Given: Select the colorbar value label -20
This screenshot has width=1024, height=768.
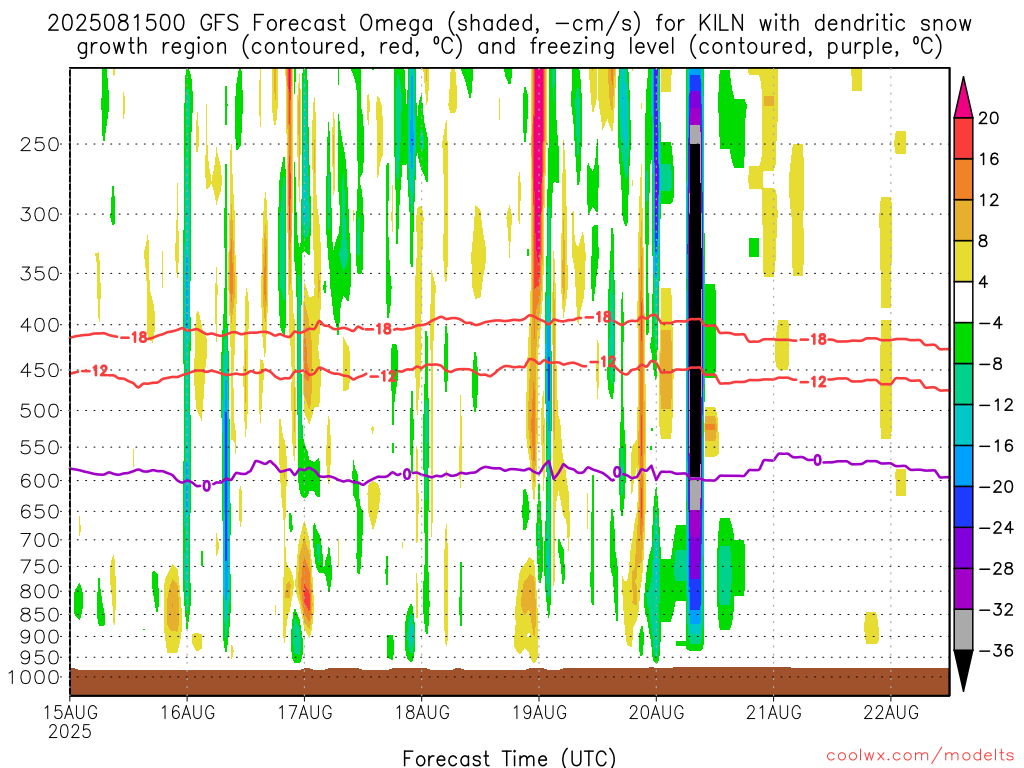Looking at the screenshot, I should [997, 487].
